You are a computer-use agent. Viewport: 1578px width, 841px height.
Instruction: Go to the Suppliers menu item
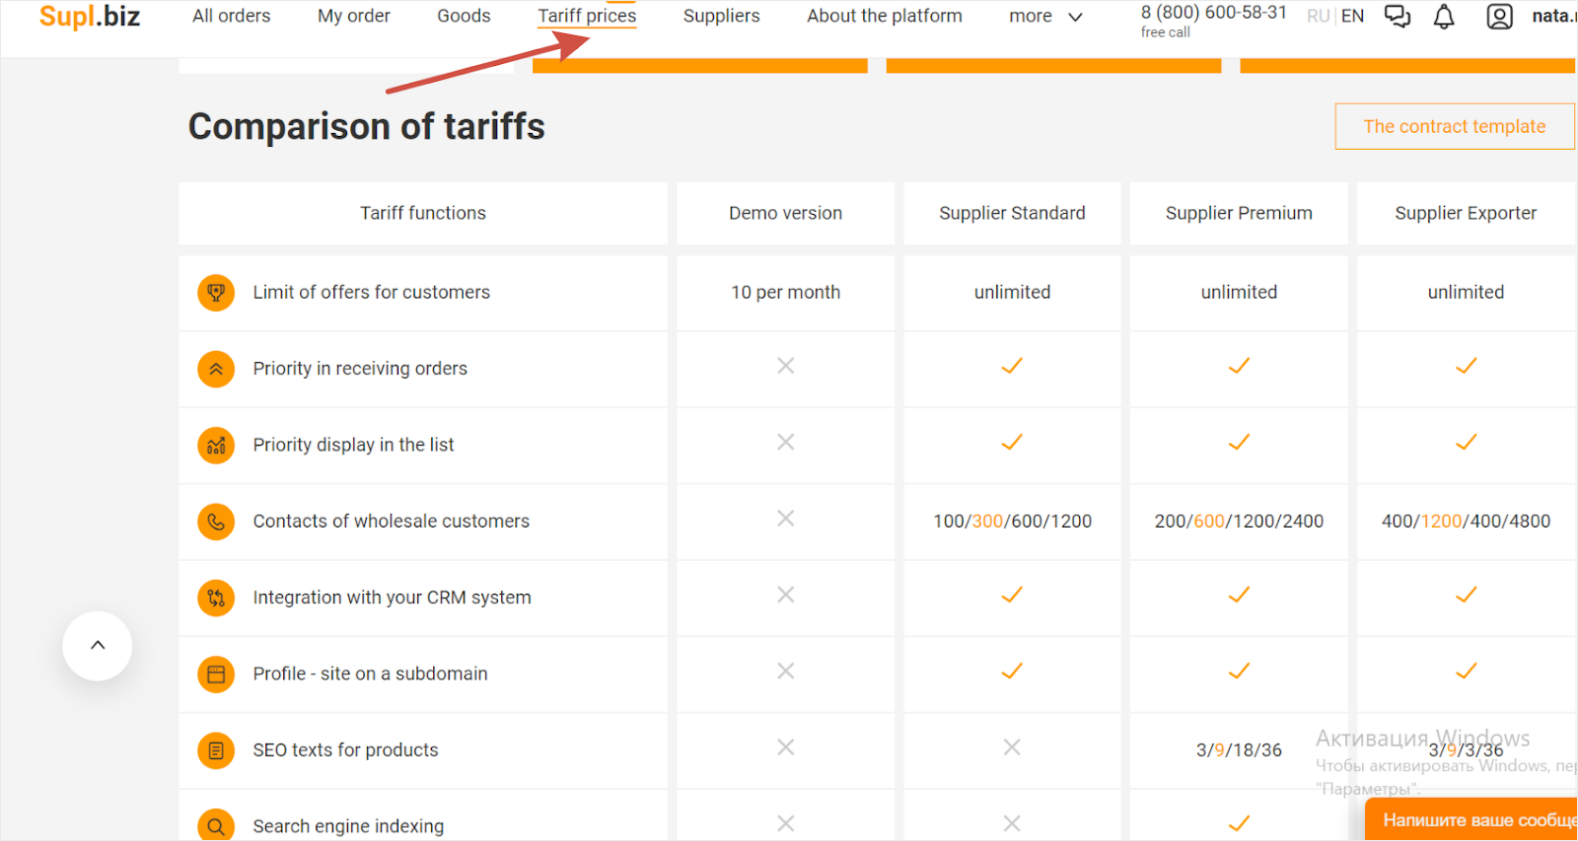pos(721,16)
